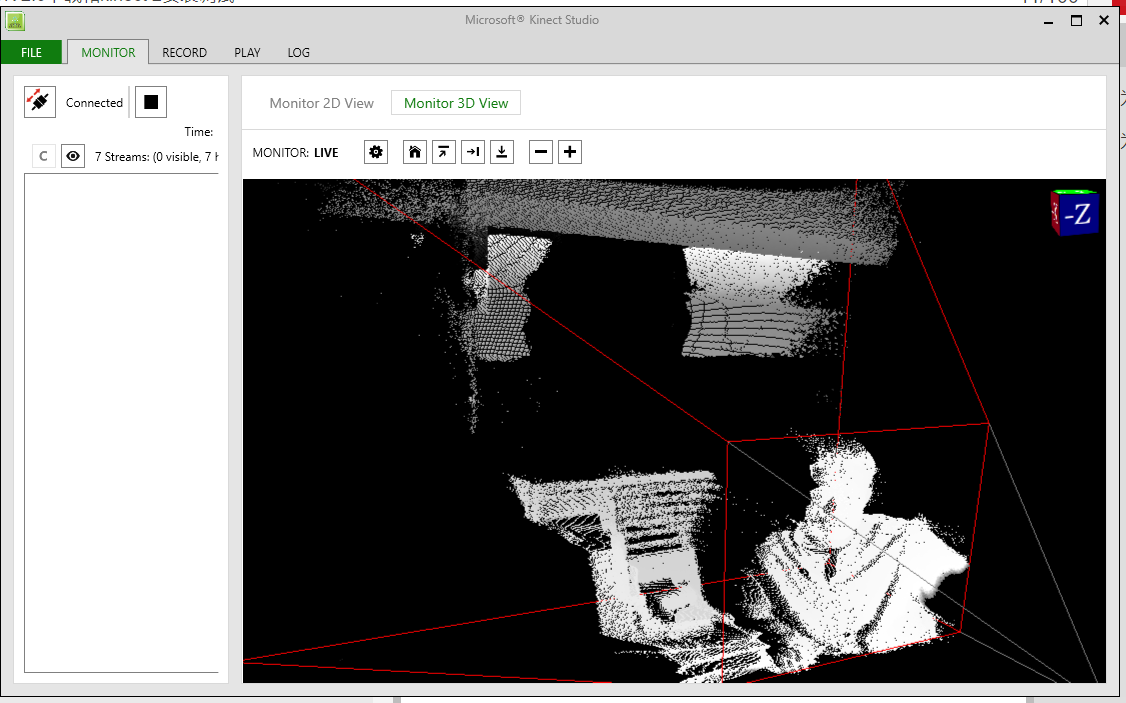Click the Kinect Studio taskbar icon
Screen dimensions: 1126x703
(x=15, y=21)
